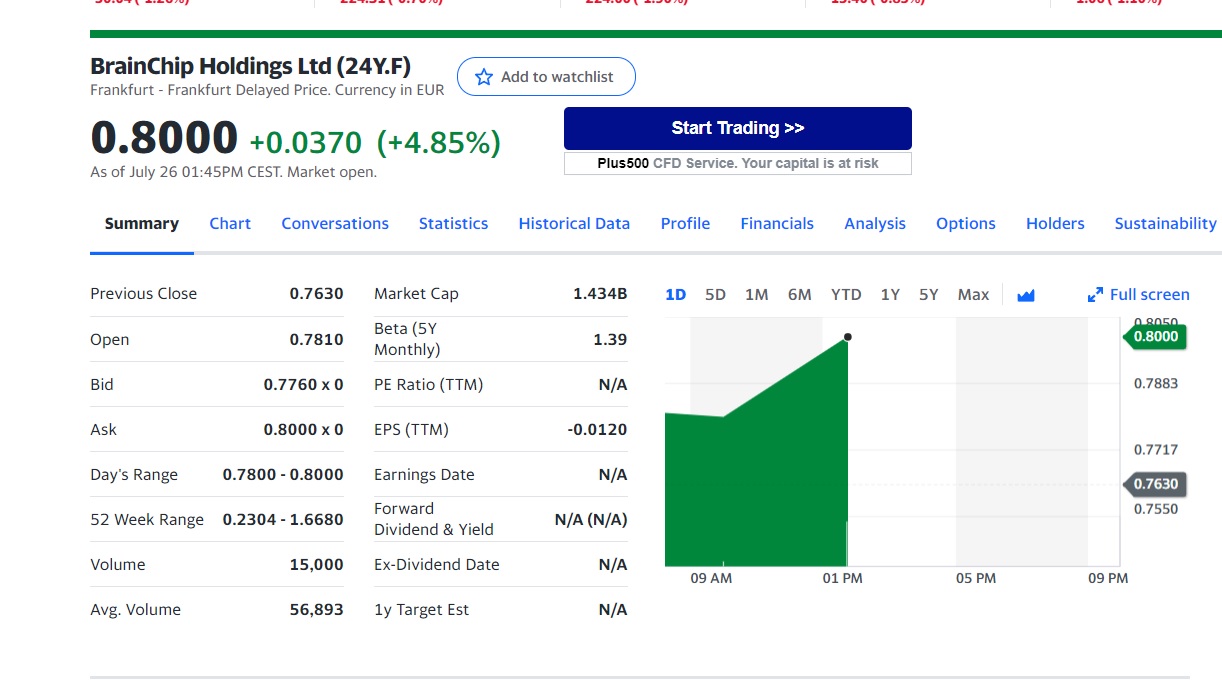The height and width of the screenshot is (680, 1222).
Task: Open the Historical Data tab
Action: tap(574, 224)
